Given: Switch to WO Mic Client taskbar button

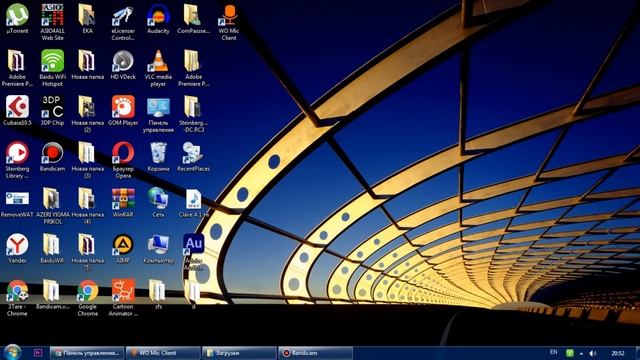Looking at the screenshot, I should coord(163,353).
